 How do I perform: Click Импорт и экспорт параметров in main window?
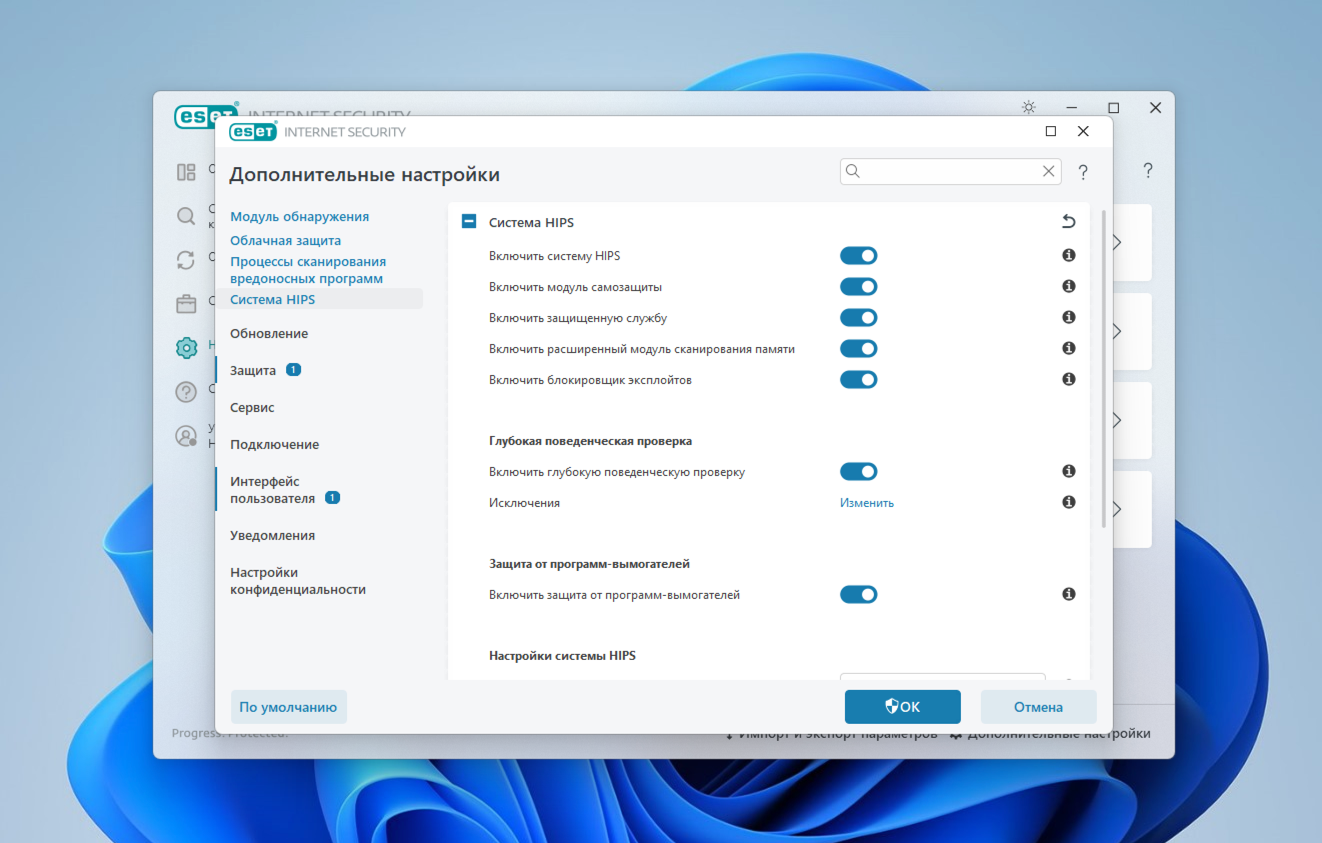pos(831,734)
